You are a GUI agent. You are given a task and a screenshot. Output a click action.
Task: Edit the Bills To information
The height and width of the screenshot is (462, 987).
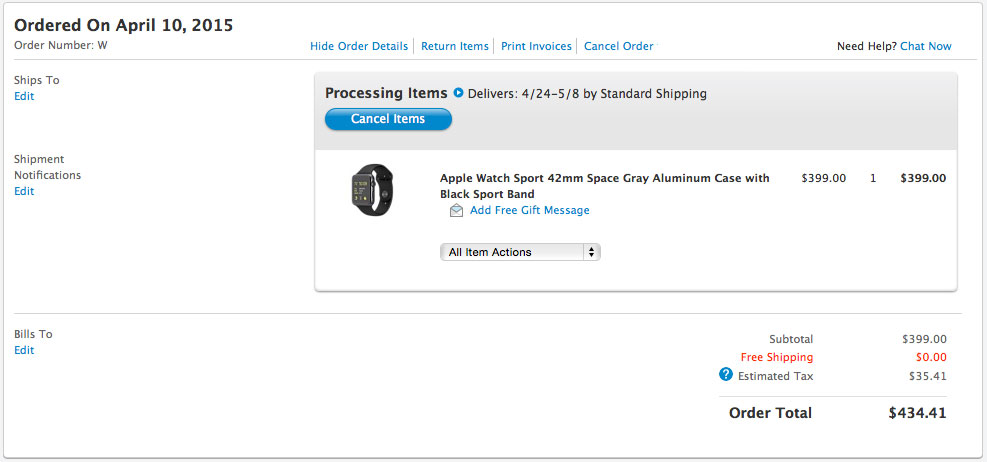[x=24, y=350]
